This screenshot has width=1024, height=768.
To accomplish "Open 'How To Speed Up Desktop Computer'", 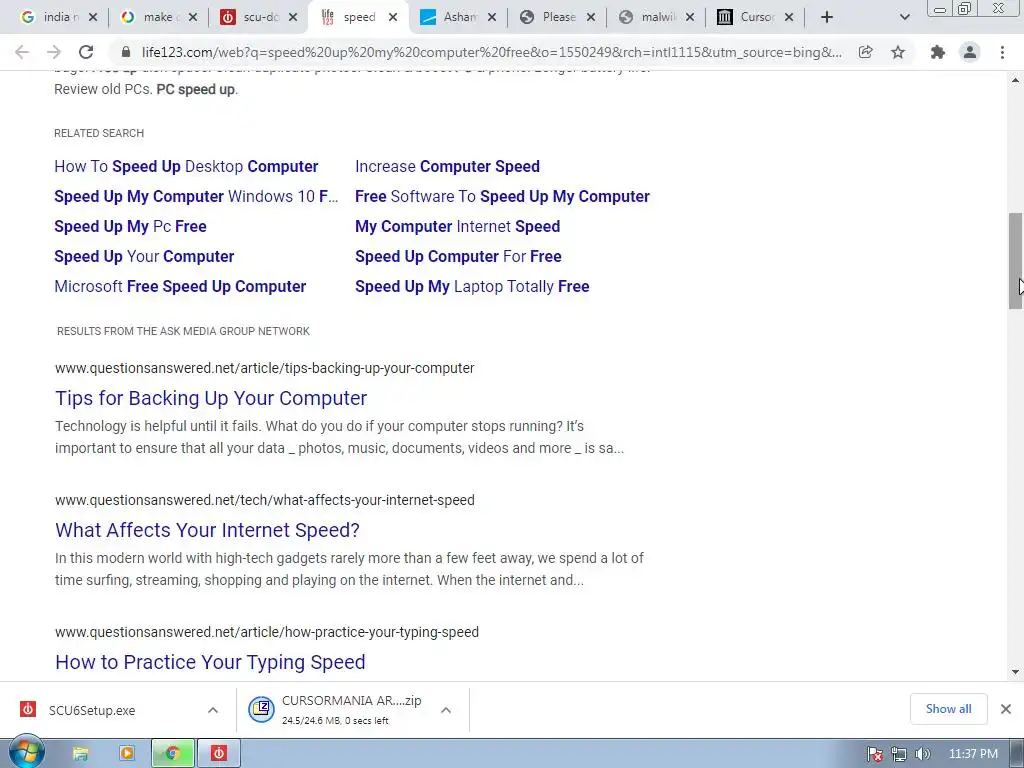I will click(x=186, y=167).
